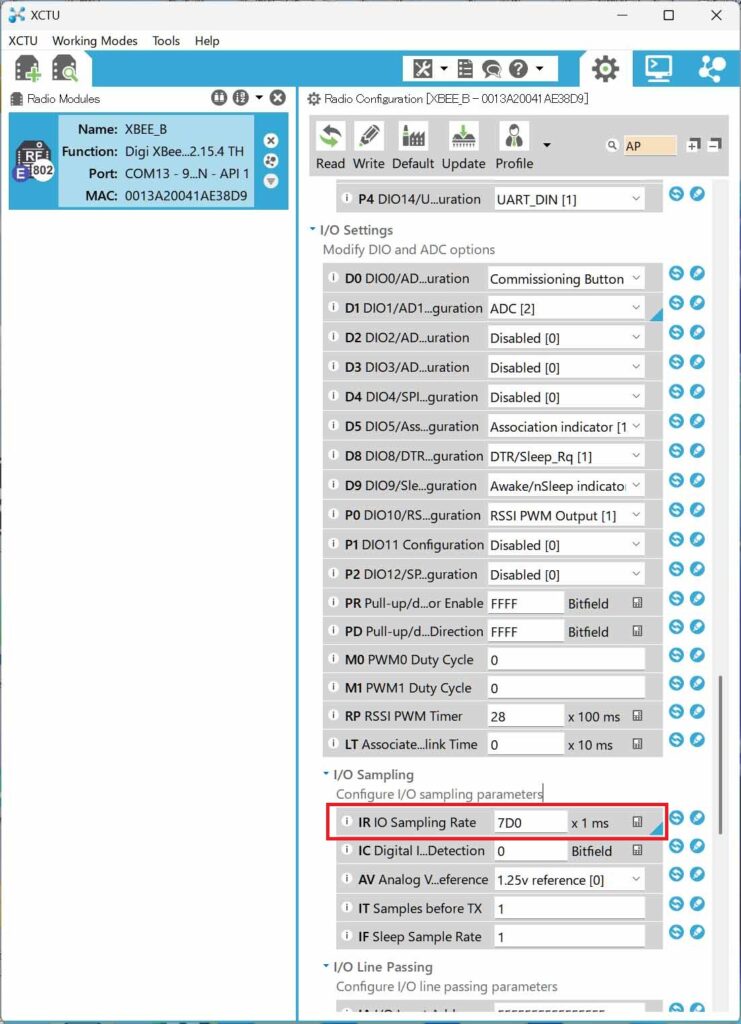Open the Radio Modules panel menu arrow
Screen dimensions: 741x1024
click(x=259, y=98)
